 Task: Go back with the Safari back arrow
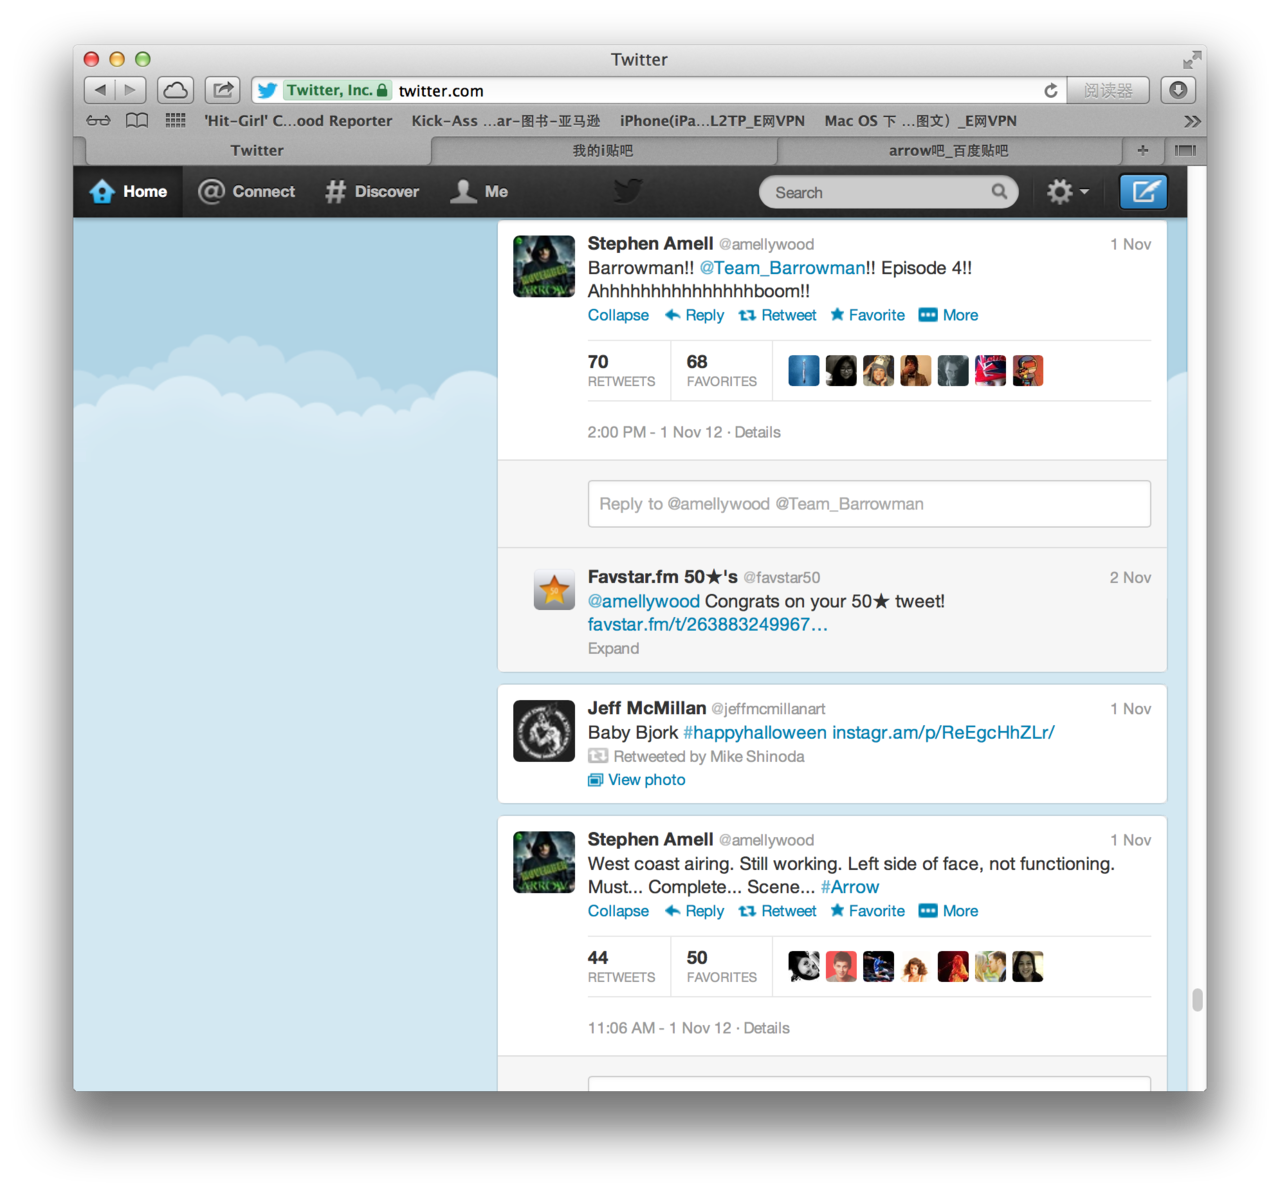(100, 90)
